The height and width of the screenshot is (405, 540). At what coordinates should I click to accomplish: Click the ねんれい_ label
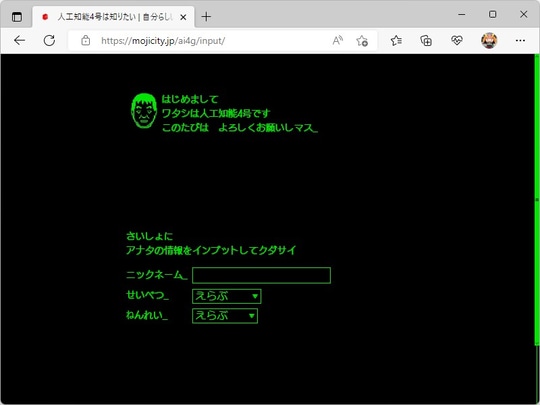[147, 315]
